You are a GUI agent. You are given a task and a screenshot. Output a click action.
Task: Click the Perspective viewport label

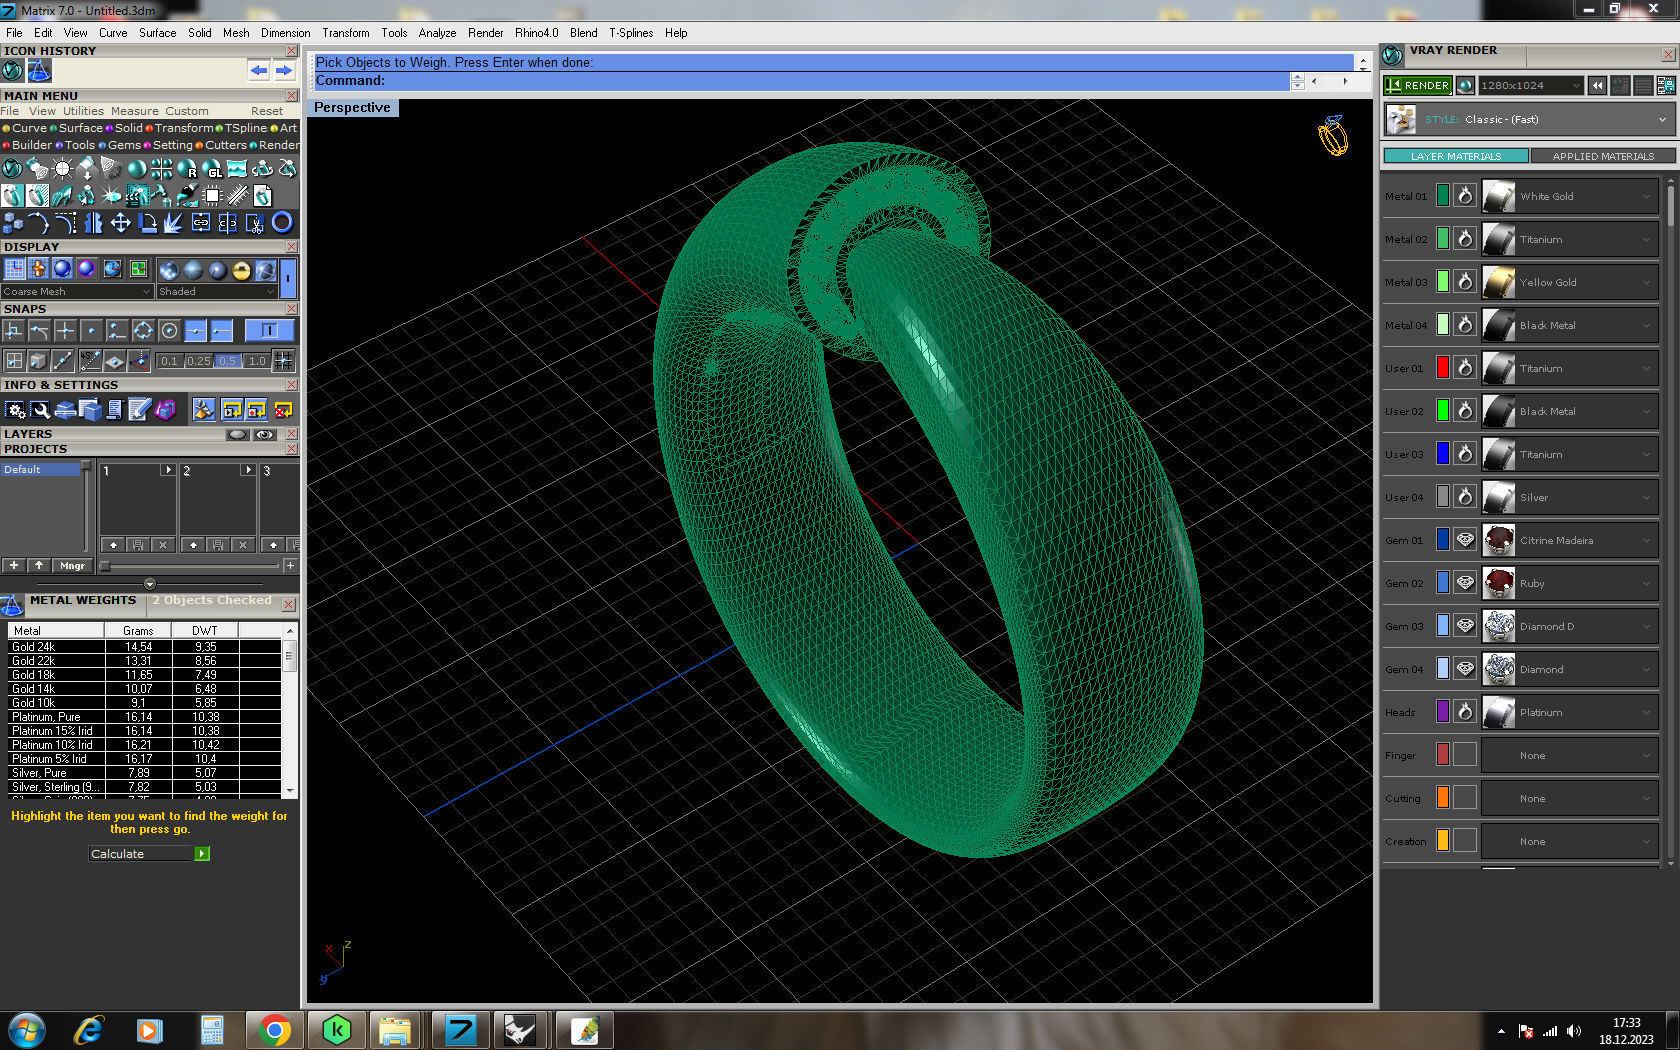[x=352, y=108]
